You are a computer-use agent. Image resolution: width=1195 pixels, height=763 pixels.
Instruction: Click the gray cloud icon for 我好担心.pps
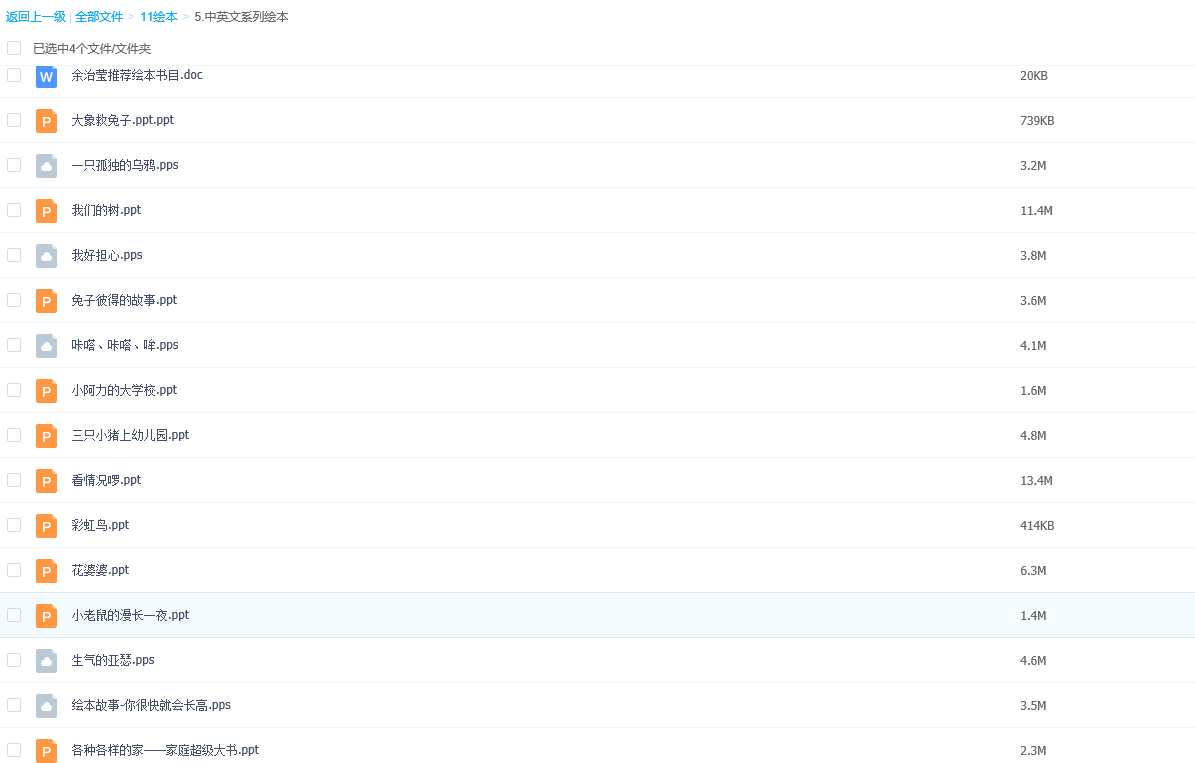(x=46, y=256)
